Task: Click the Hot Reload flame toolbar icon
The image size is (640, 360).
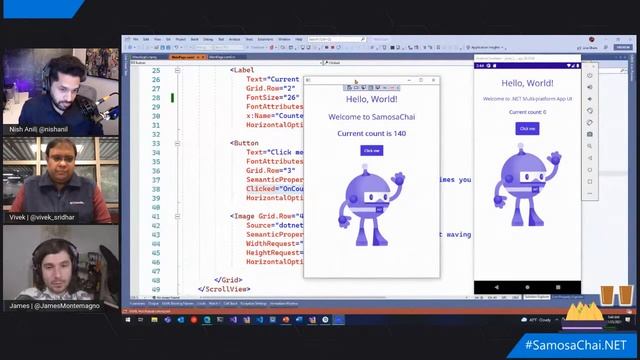Action: [271, 47]
